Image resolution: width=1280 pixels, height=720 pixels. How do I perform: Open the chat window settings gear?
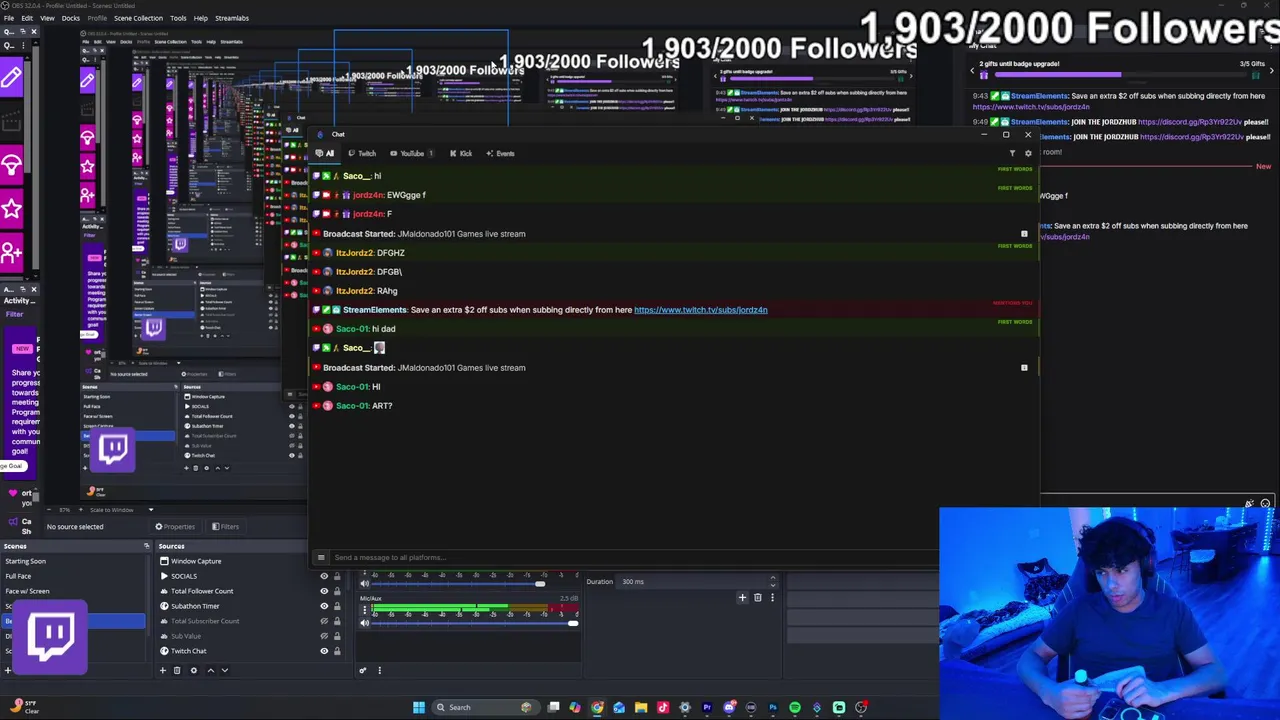1027,153
